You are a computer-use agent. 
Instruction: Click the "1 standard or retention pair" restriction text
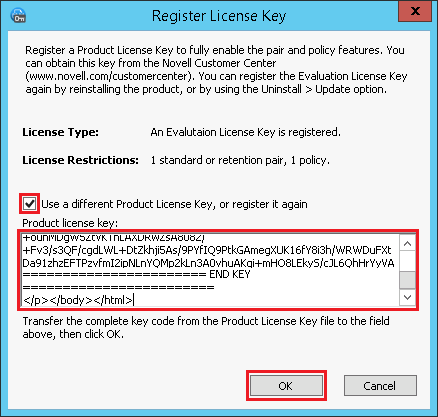(218, 160)
